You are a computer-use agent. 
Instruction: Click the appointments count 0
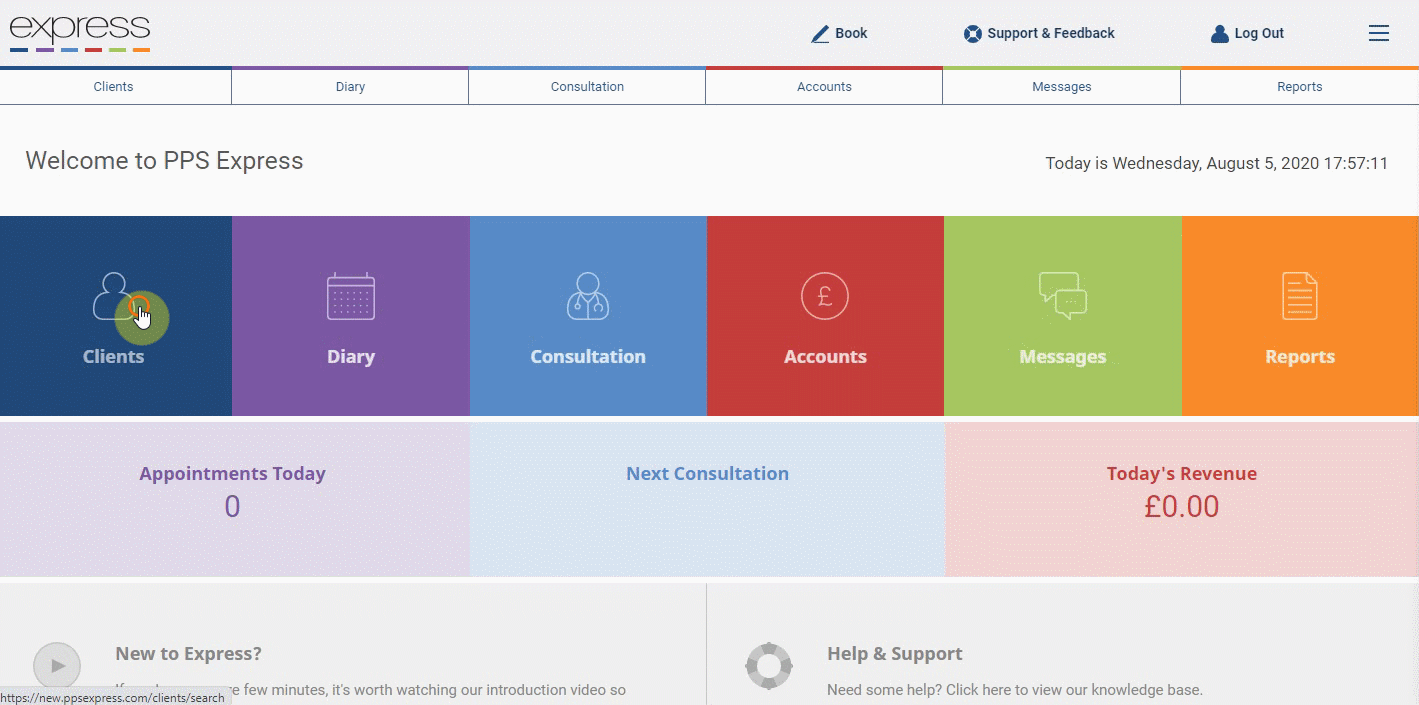(232, 507)
